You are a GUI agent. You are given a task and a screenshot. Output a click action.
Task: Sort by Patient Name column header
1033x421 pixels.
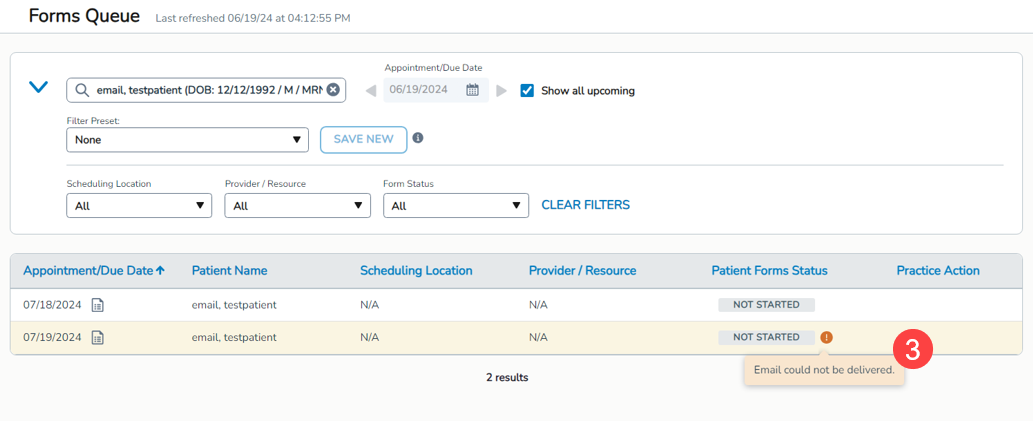229,270
